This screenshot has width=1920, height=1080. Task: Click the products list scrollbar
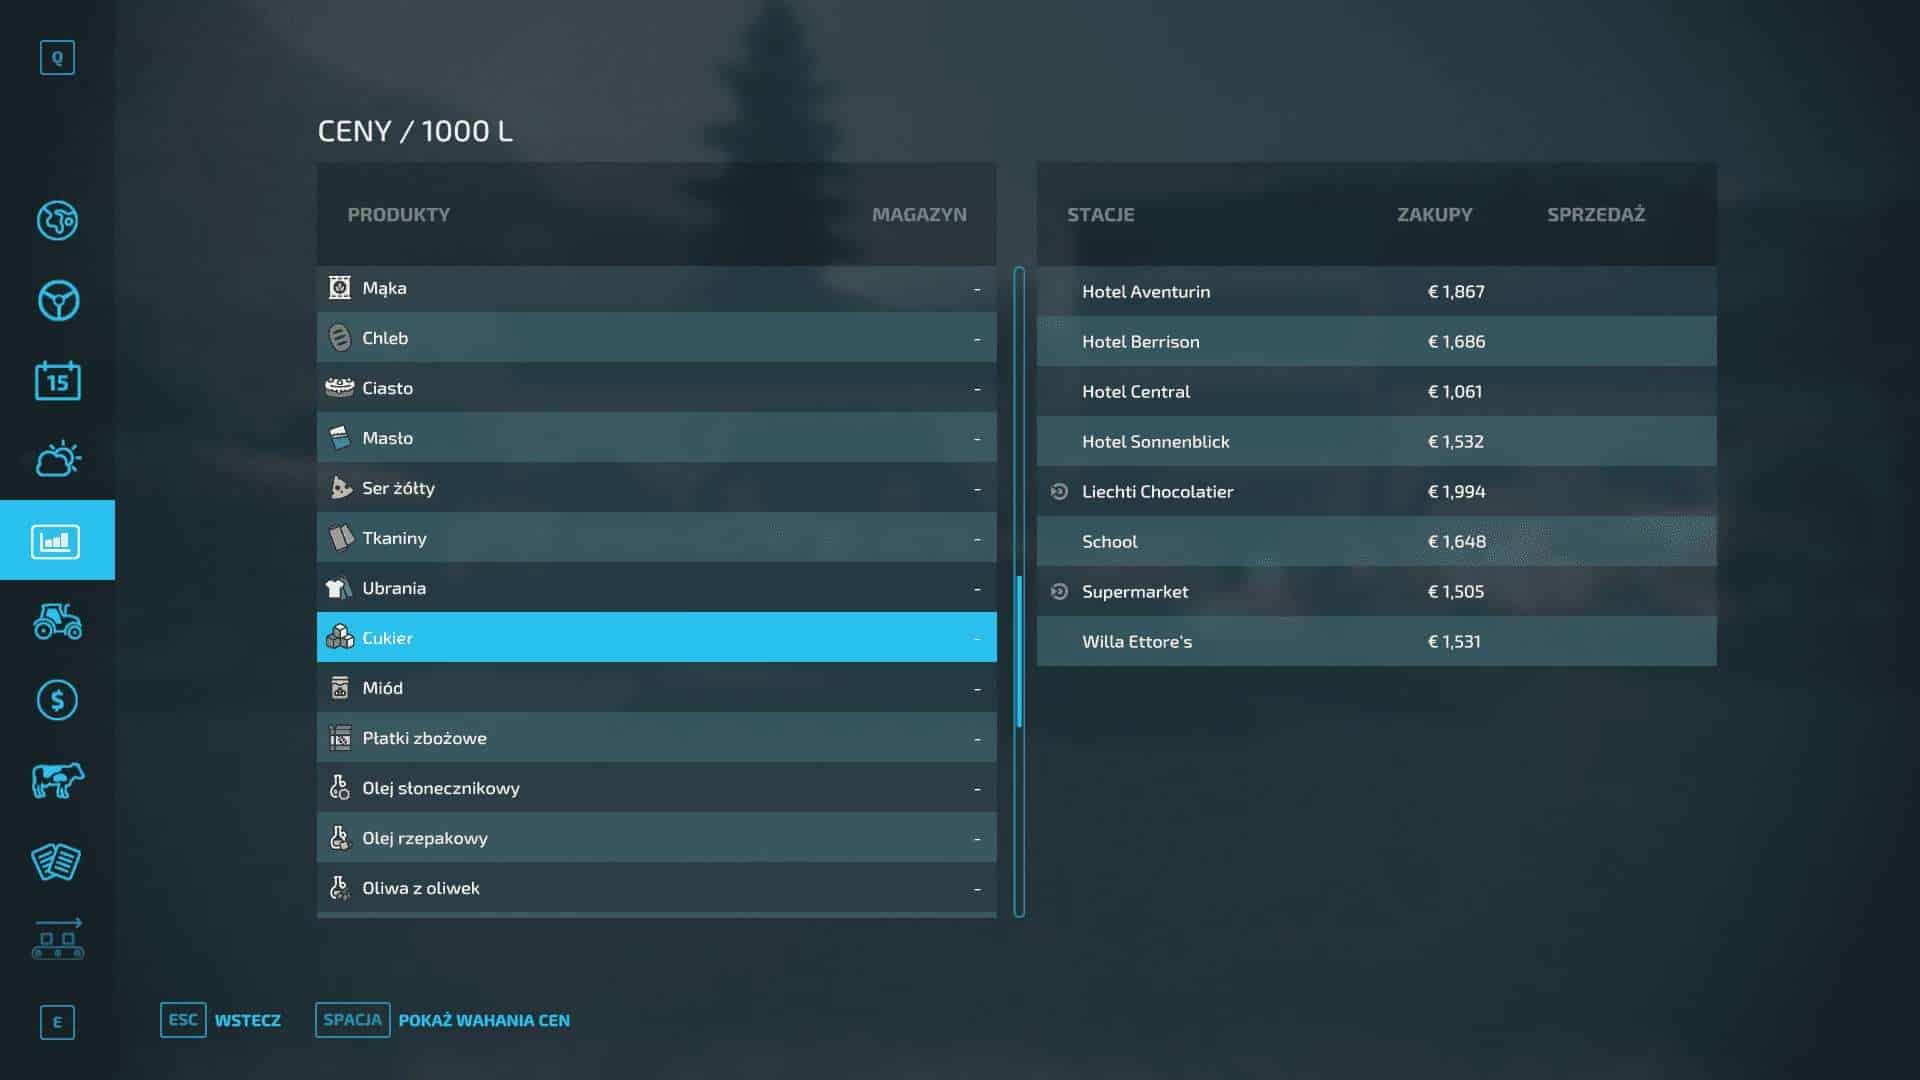coord(1019,650)
